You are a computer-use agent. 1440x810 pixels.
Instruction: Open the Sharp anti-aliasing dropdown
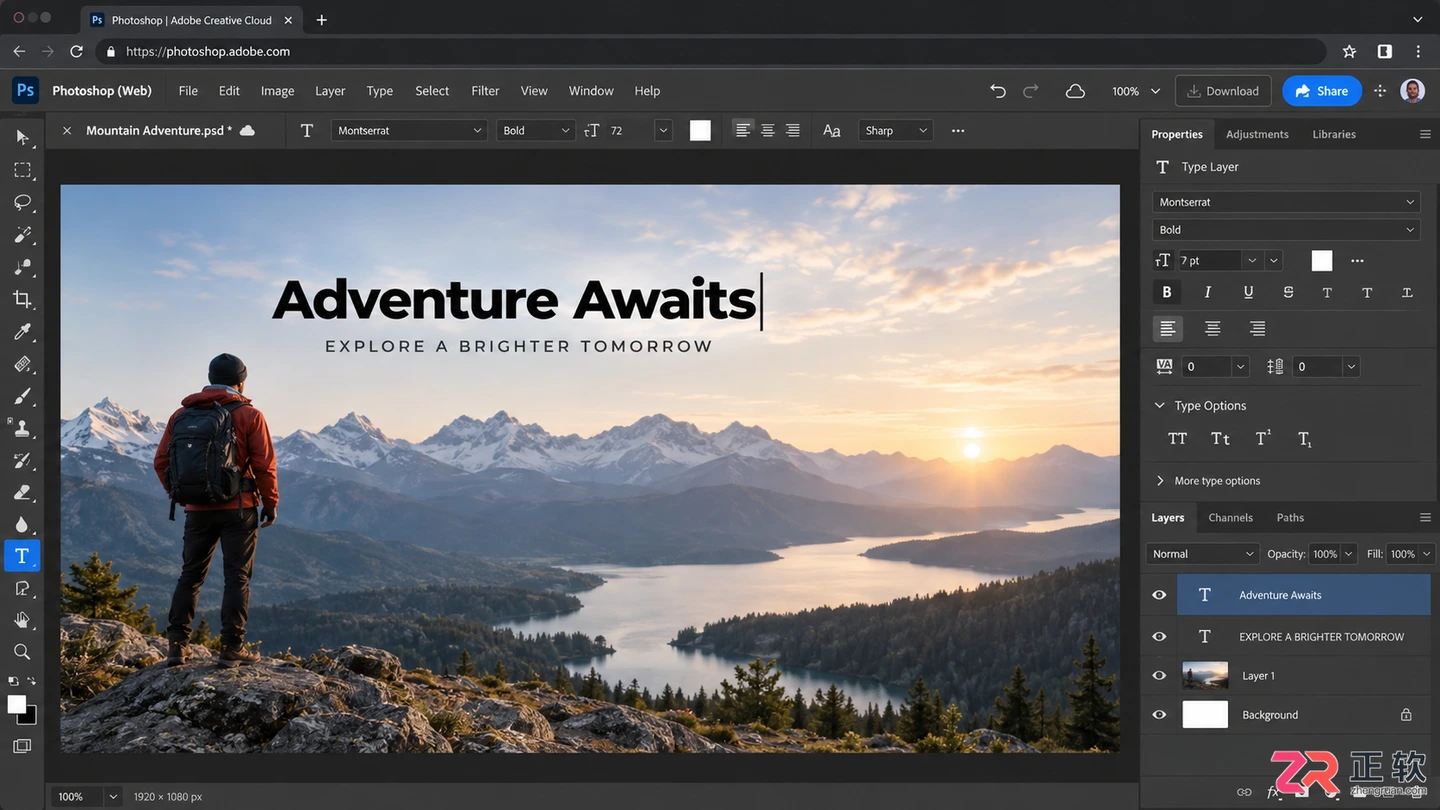pos(896,130)
